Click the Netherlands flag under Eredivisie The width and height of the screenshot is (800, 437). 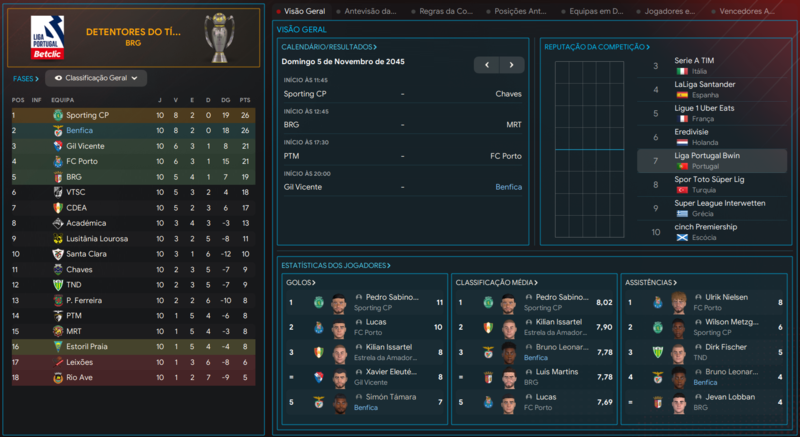click(682, 143)
